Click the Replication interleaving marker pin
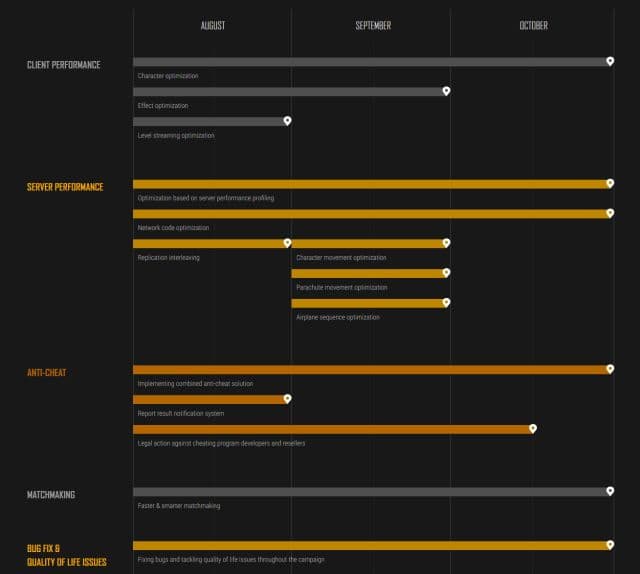This screenshot has height=574, width=640. (x=287, y=243)
